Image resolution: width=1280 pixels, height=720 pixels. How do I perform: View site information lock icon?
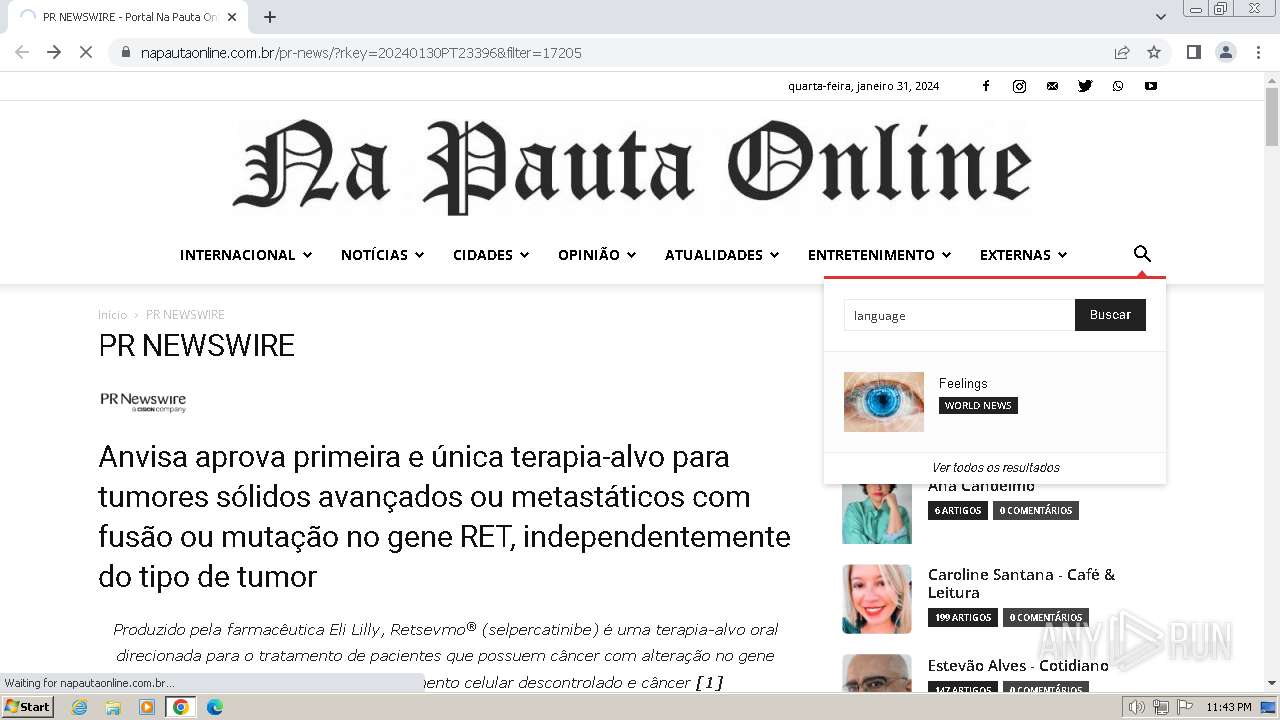coord(125,52)
